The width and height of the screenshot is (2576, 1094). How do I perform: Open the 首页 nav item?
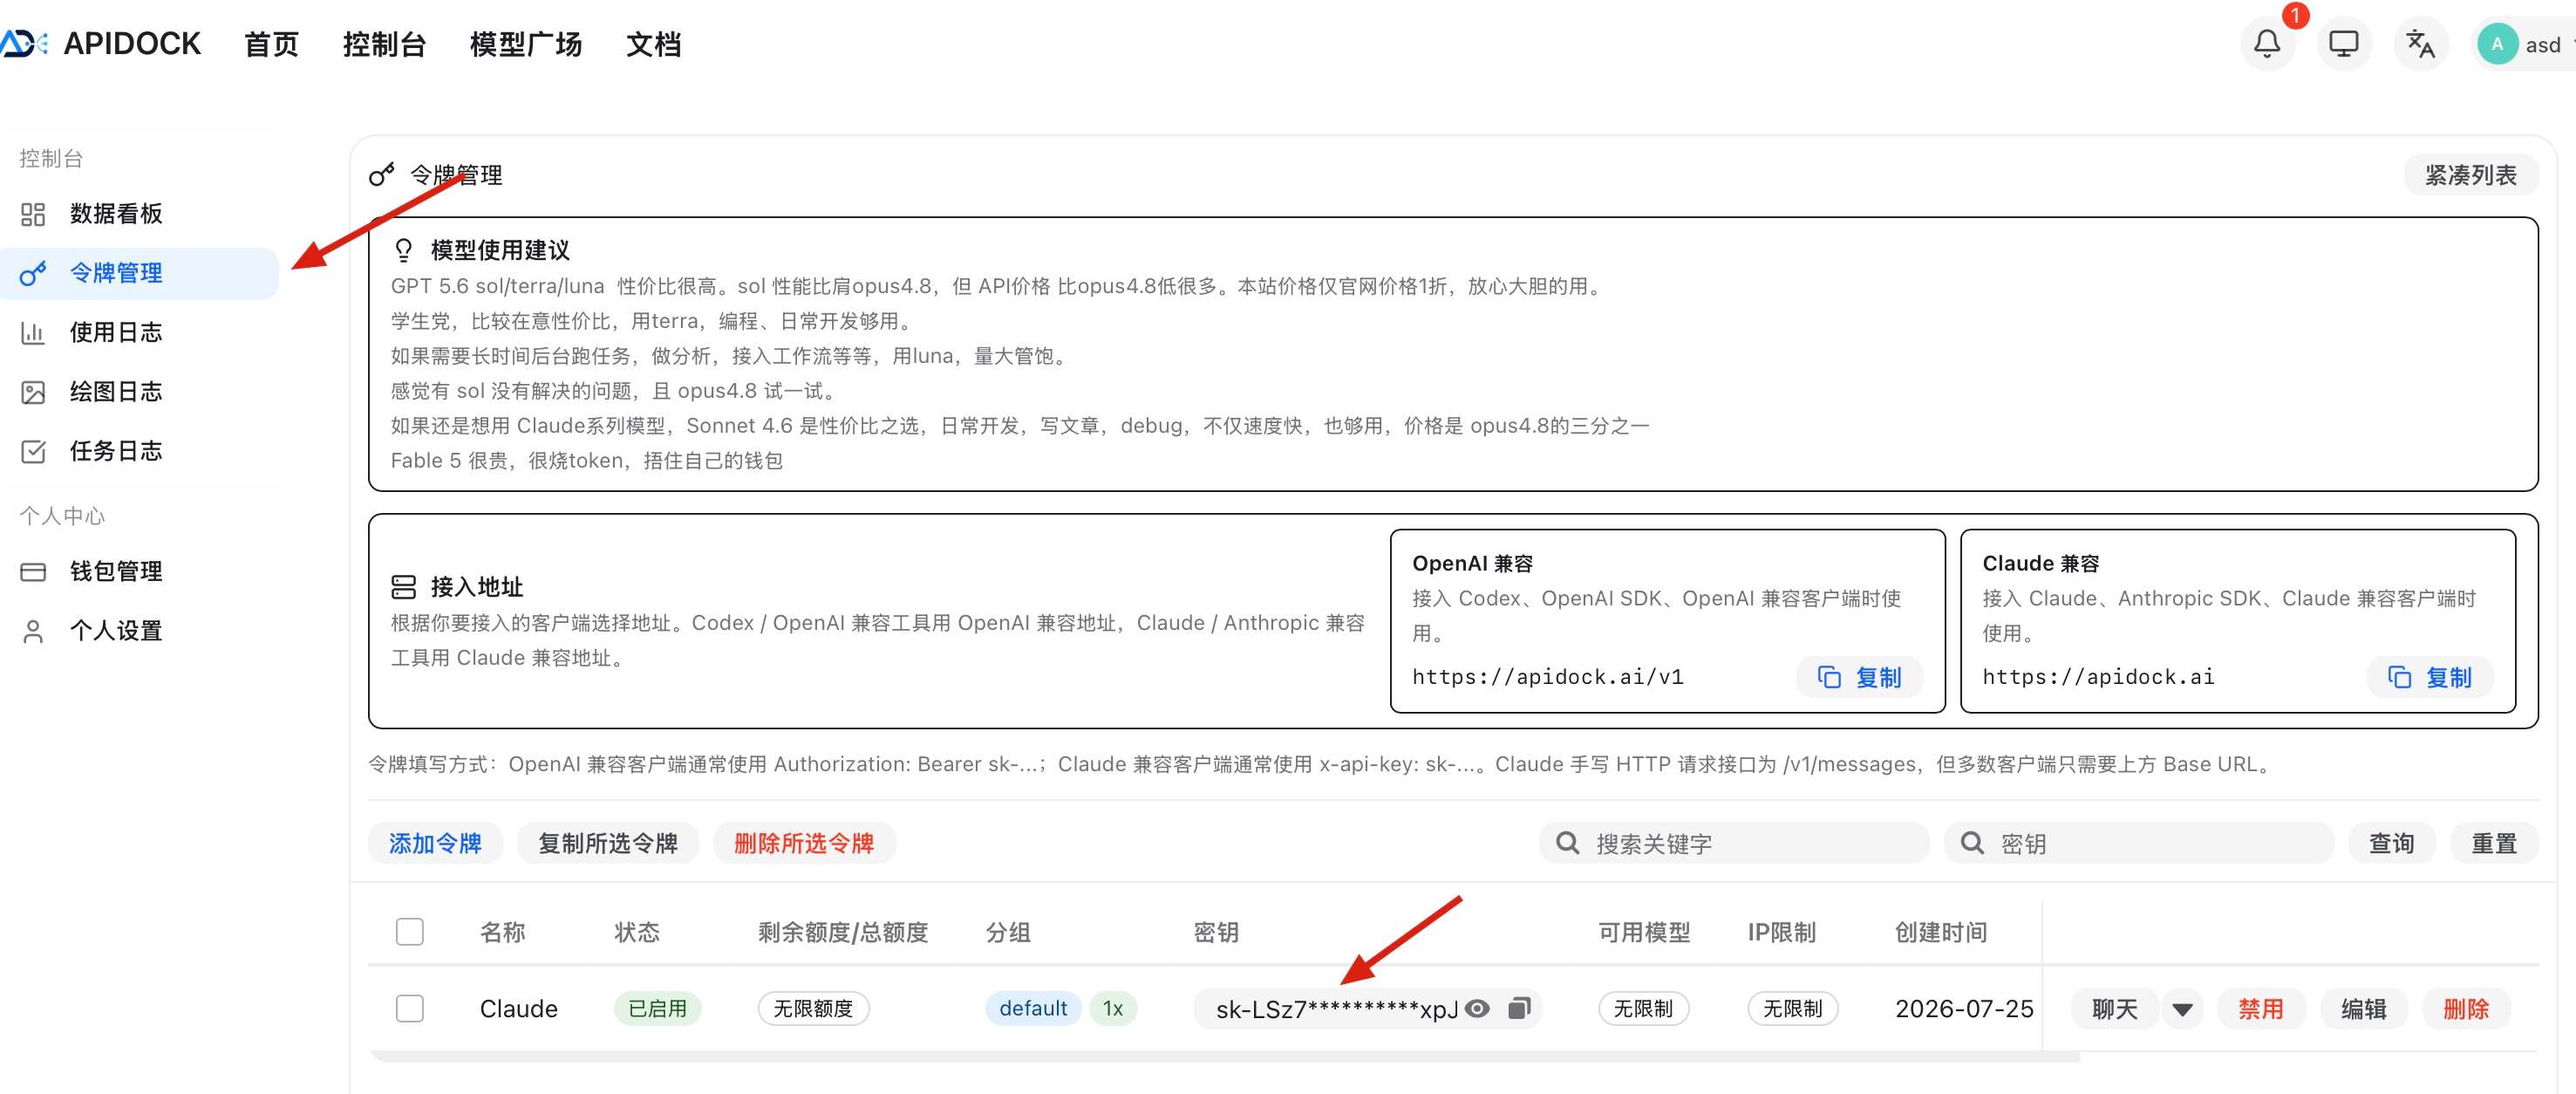271,44
